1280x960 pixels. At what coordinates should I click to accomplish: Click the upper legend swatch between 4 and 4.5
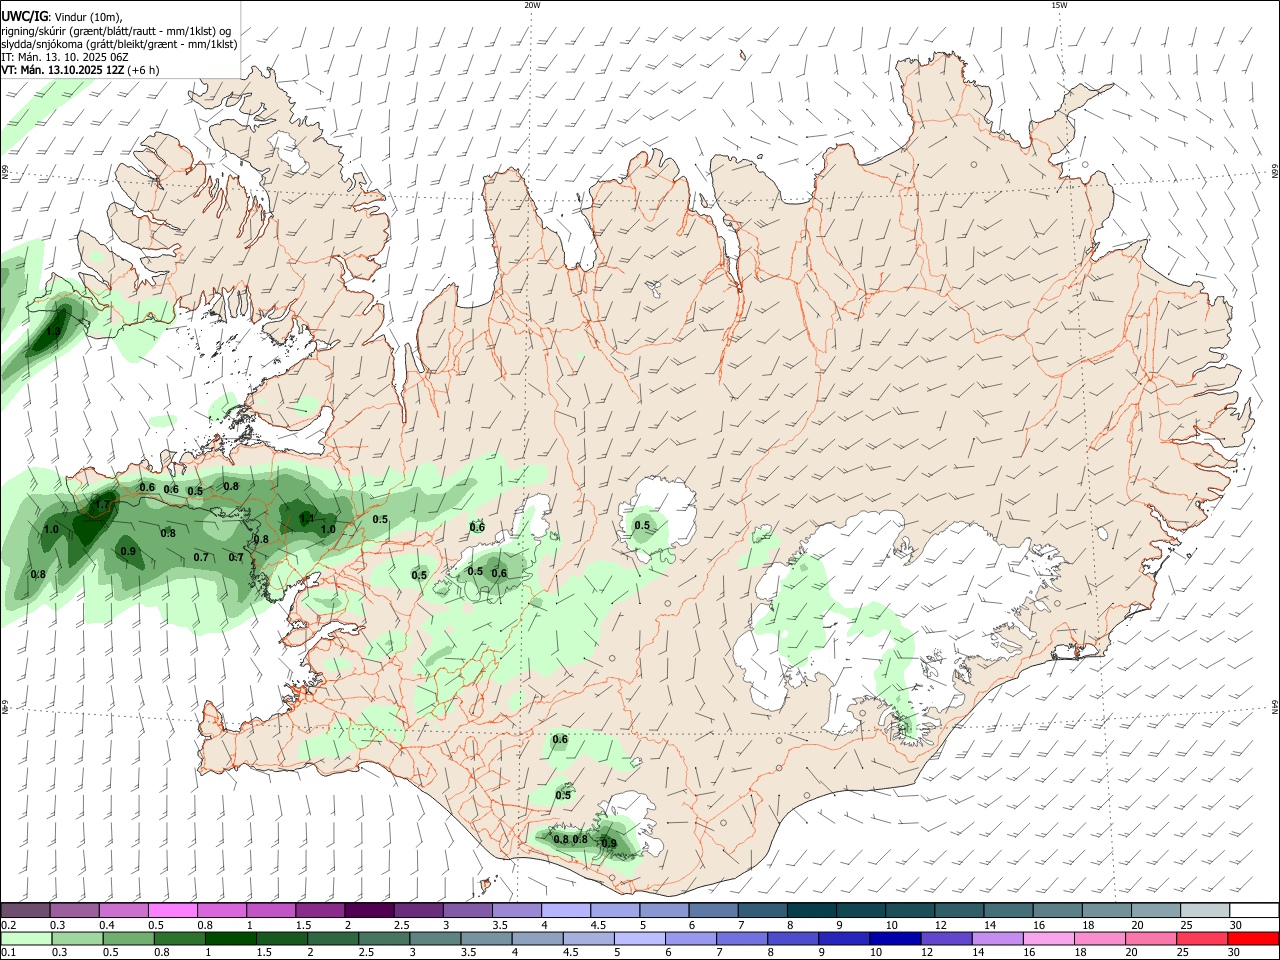(566, 911)
